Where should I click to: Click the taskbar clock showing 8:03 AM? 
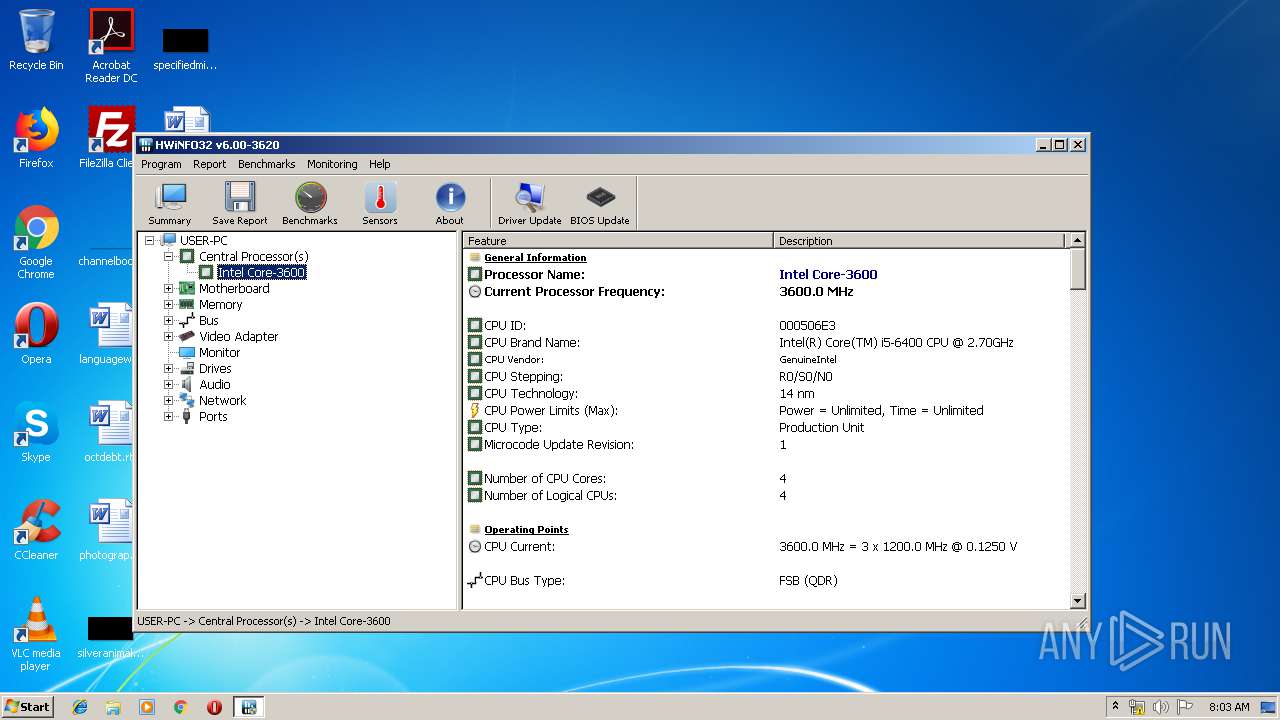(x=1229, y=707)
